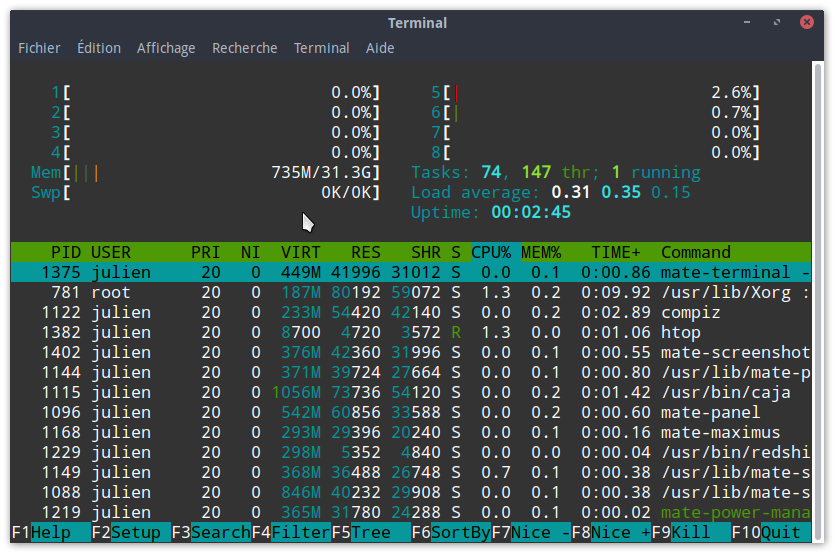Toggle F5 Tree view
Image resolution: width=834 pixels, height=553 pixels.
click(x=371, y=532)
